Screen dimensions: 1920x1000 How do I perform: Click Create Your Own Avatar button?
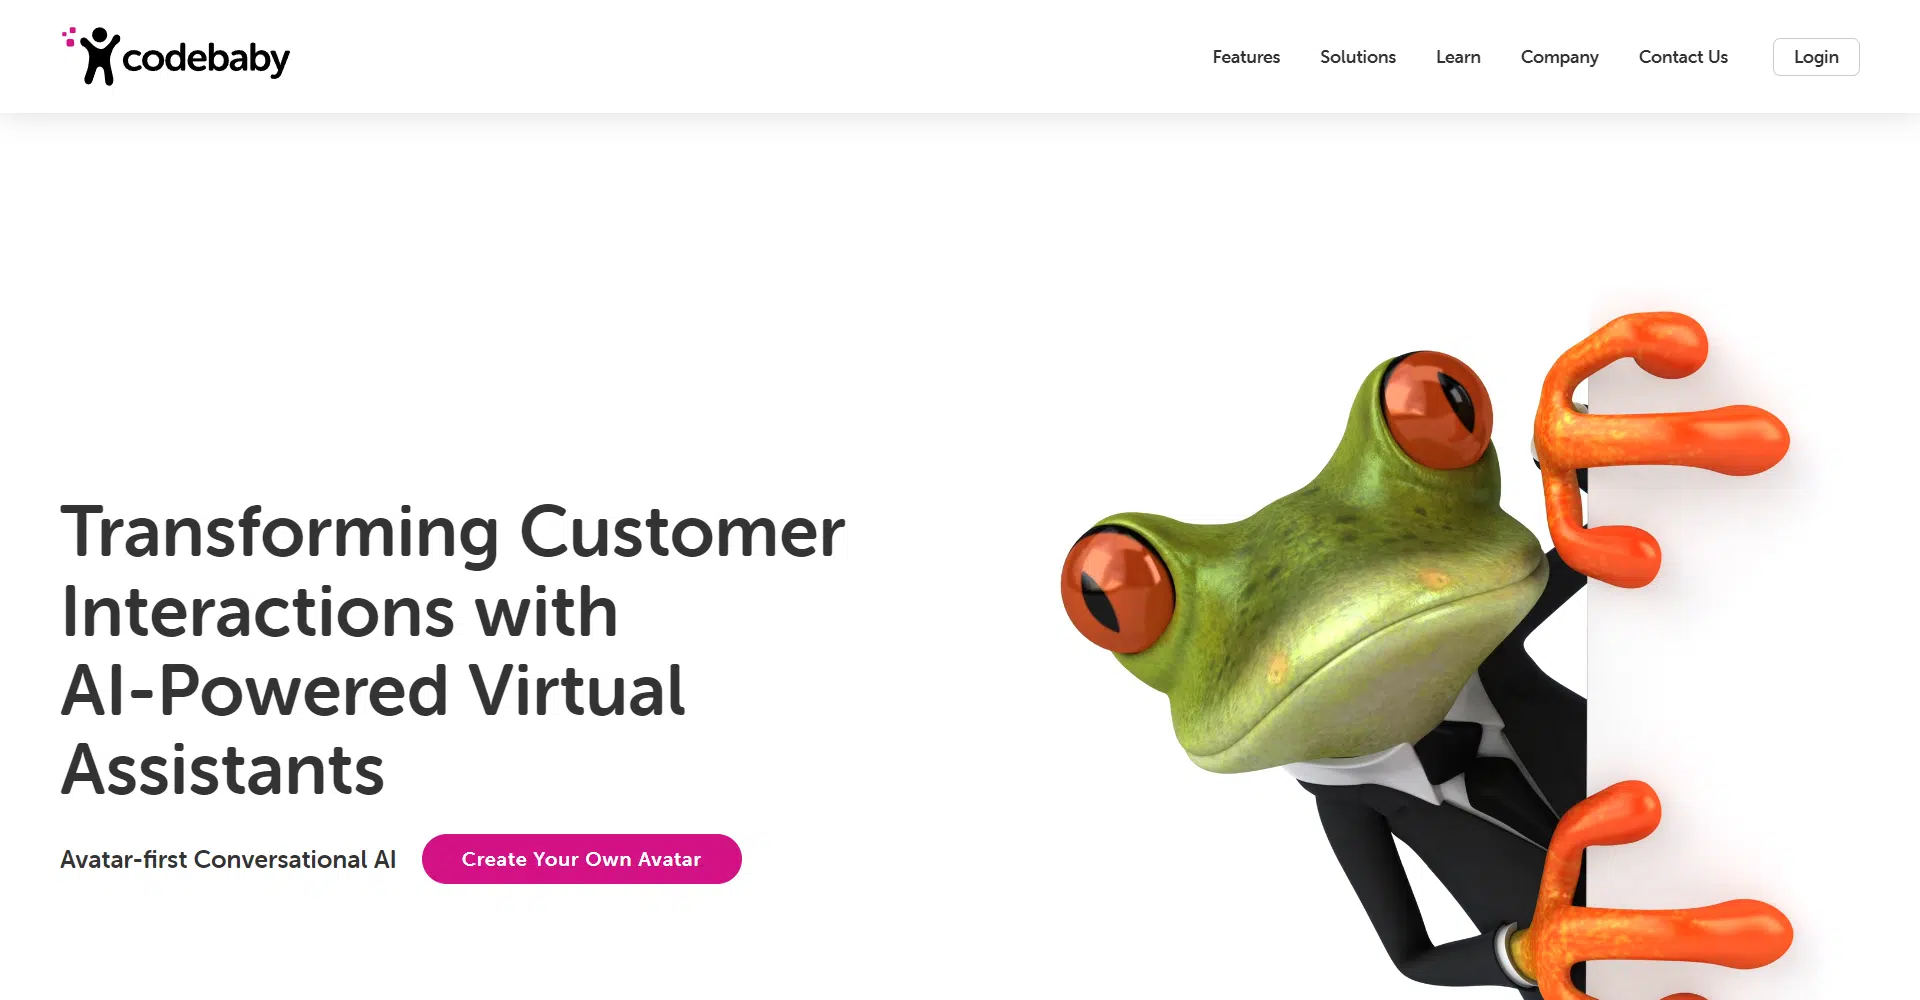[x=582, y=859]
